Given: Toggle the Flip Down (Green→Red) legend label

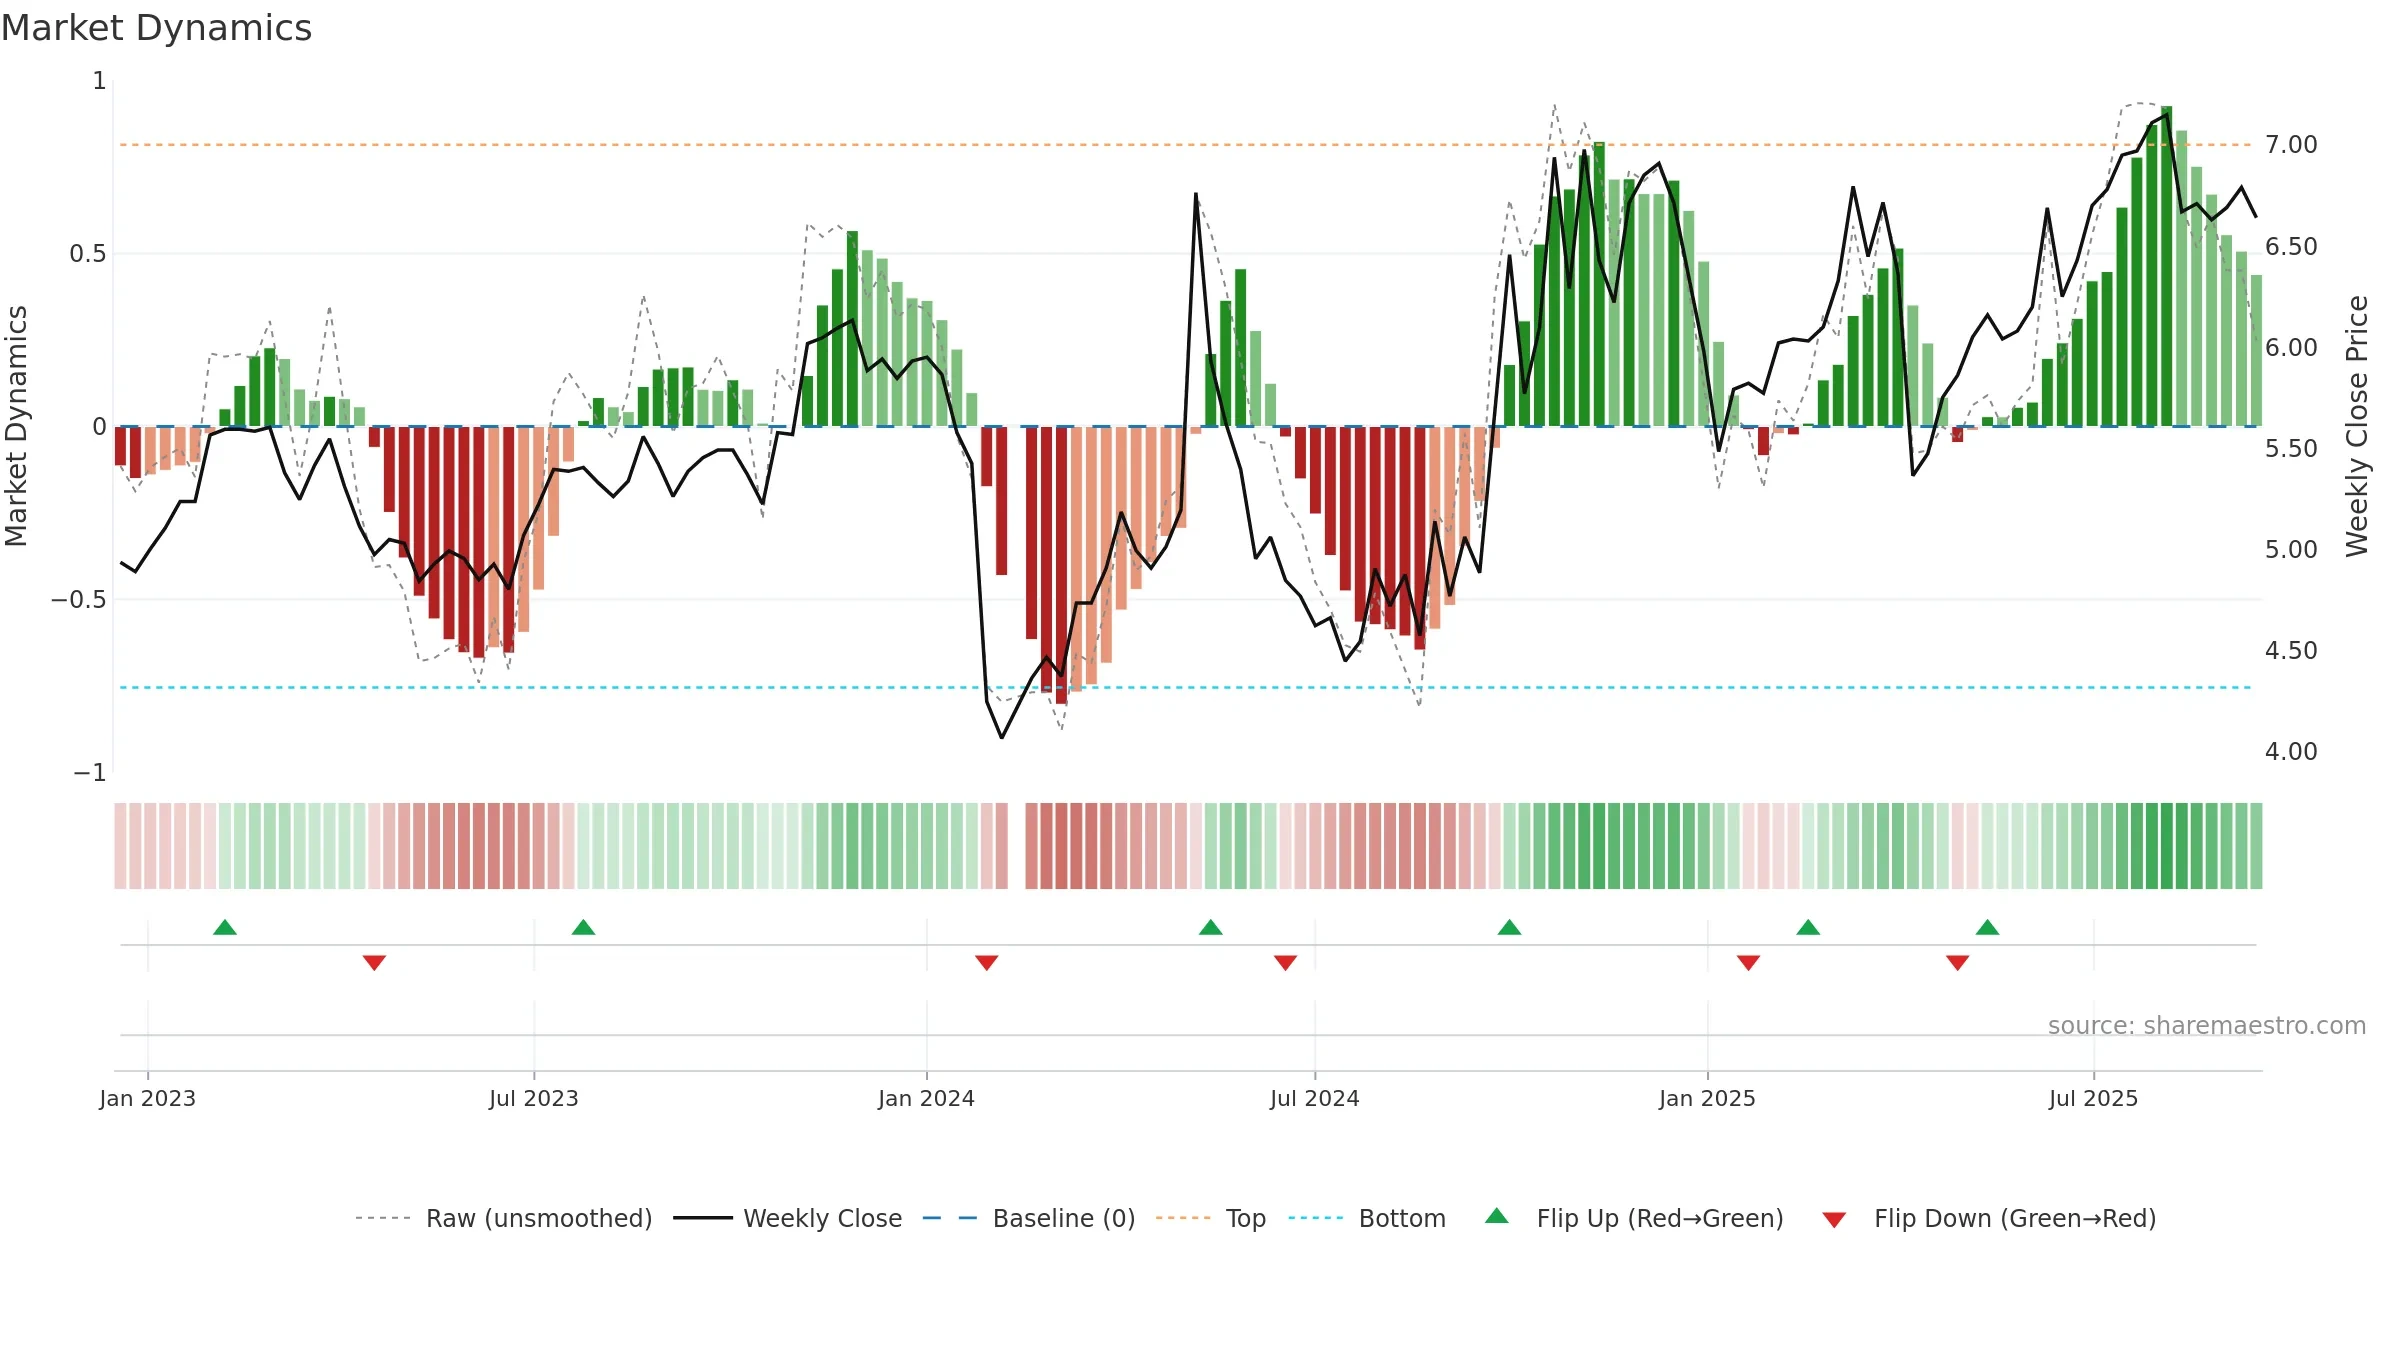Looking at the screenshot, I should [2015, 1218].
